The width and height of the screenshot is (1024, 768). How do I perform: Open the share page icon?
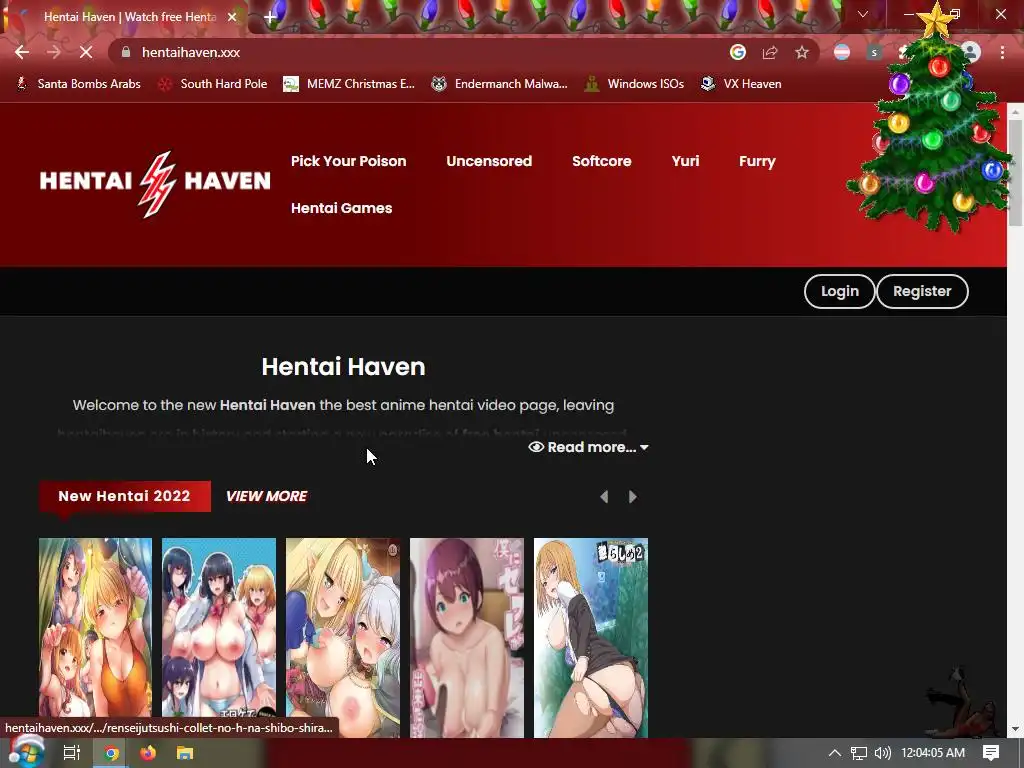tap(770, 52)
